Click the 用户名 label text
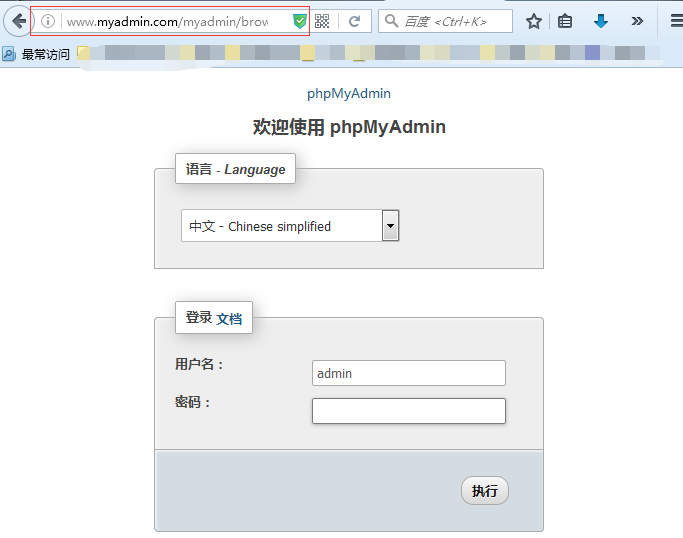 click(199, 364)
